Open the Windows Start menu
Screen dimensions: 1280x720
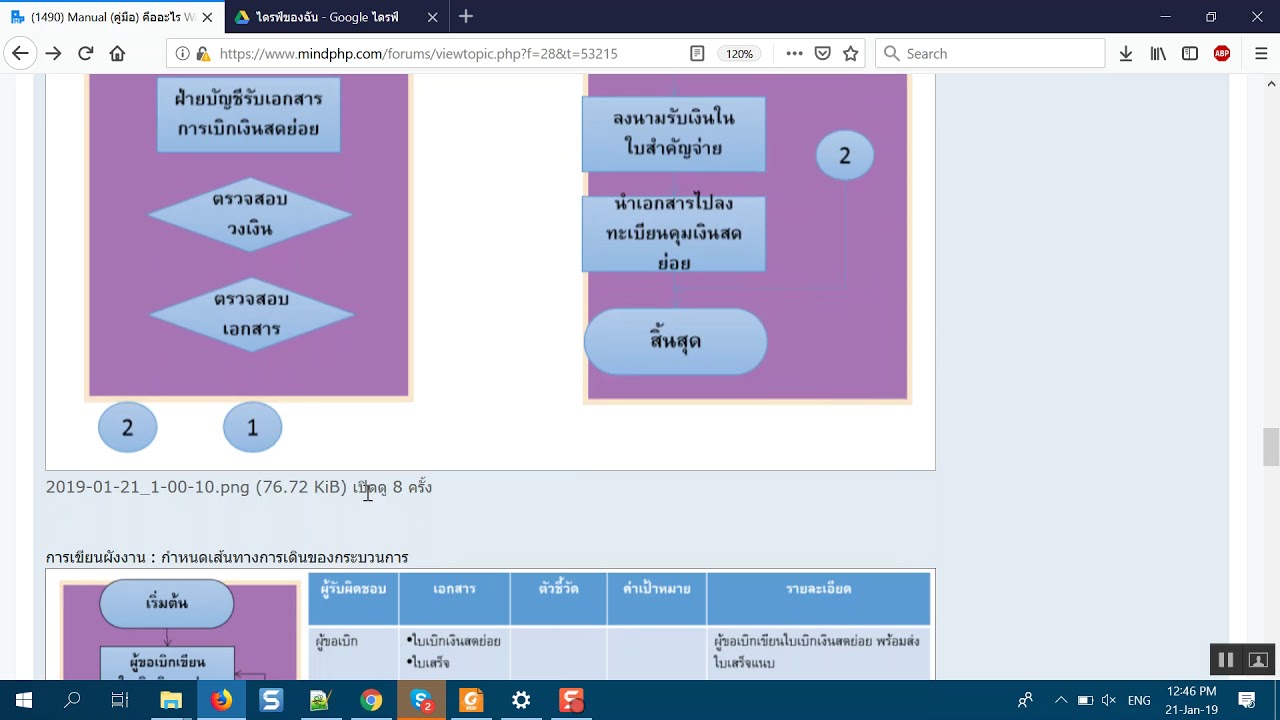point(24,700)
